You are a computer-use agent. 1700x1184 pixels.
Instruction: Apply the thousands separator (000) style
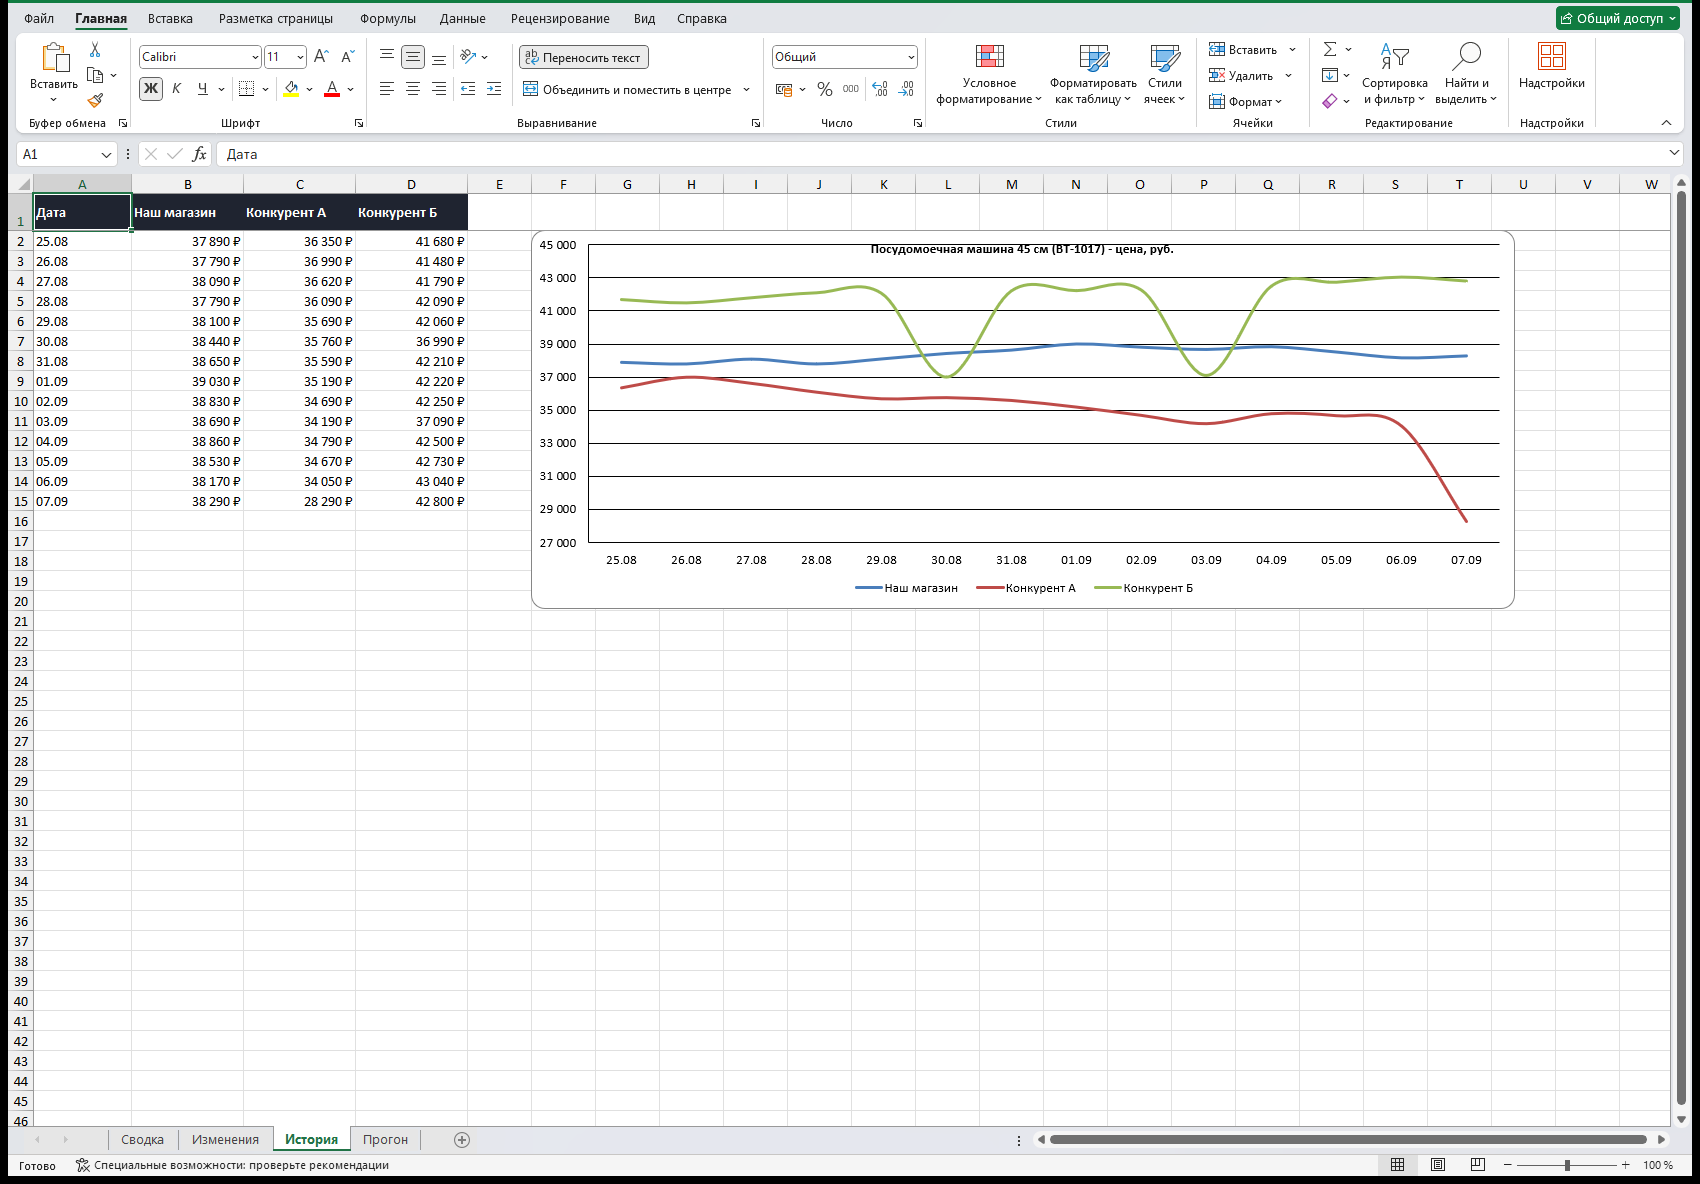click(x=851, y=89)
